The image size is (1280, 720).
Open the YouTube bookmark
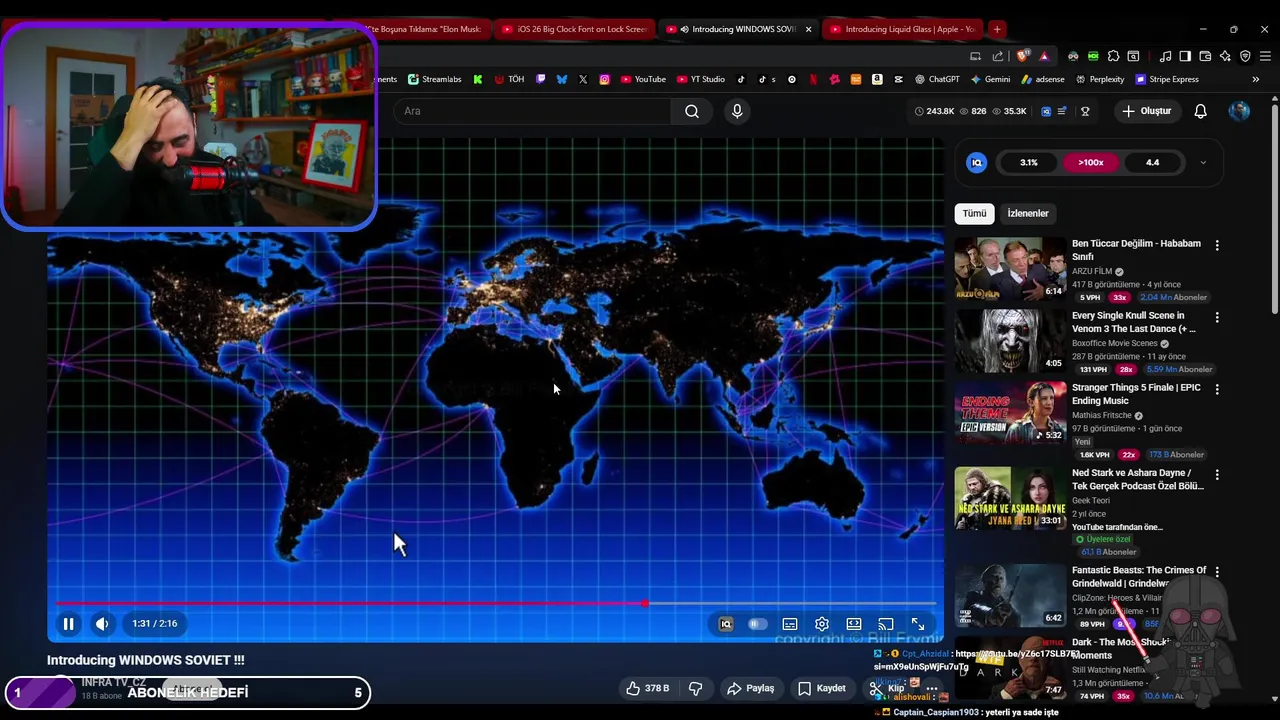[x=643, y=79]
